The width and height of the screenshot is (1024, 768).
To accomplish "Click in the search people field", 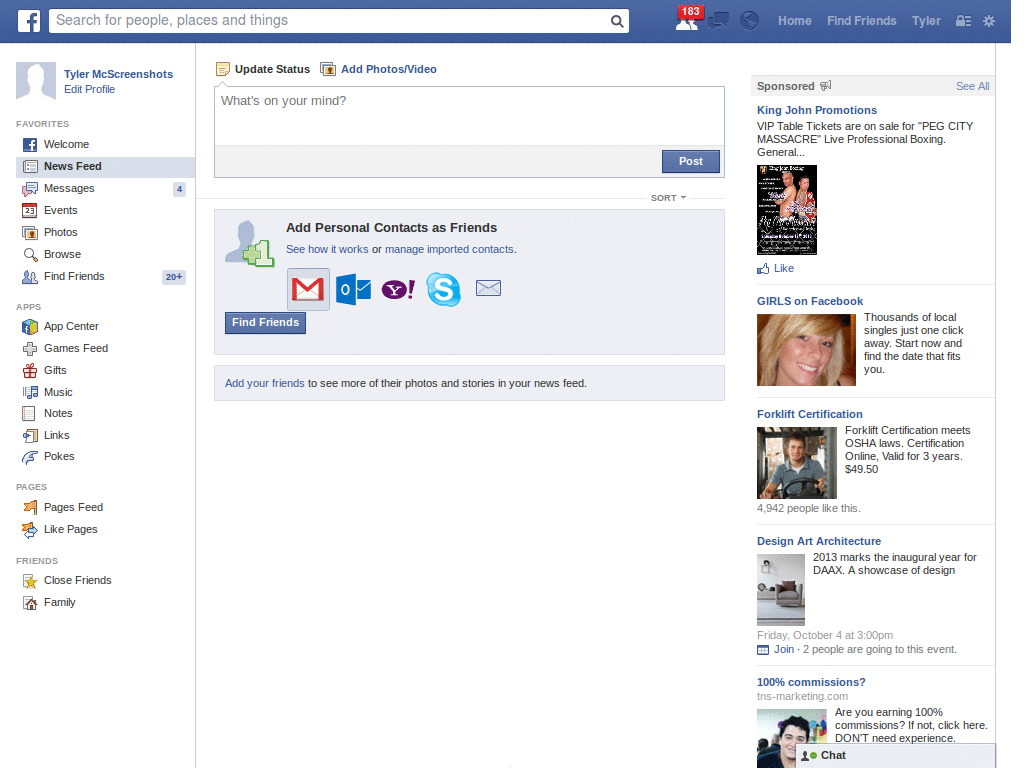I will coord(330,21).
